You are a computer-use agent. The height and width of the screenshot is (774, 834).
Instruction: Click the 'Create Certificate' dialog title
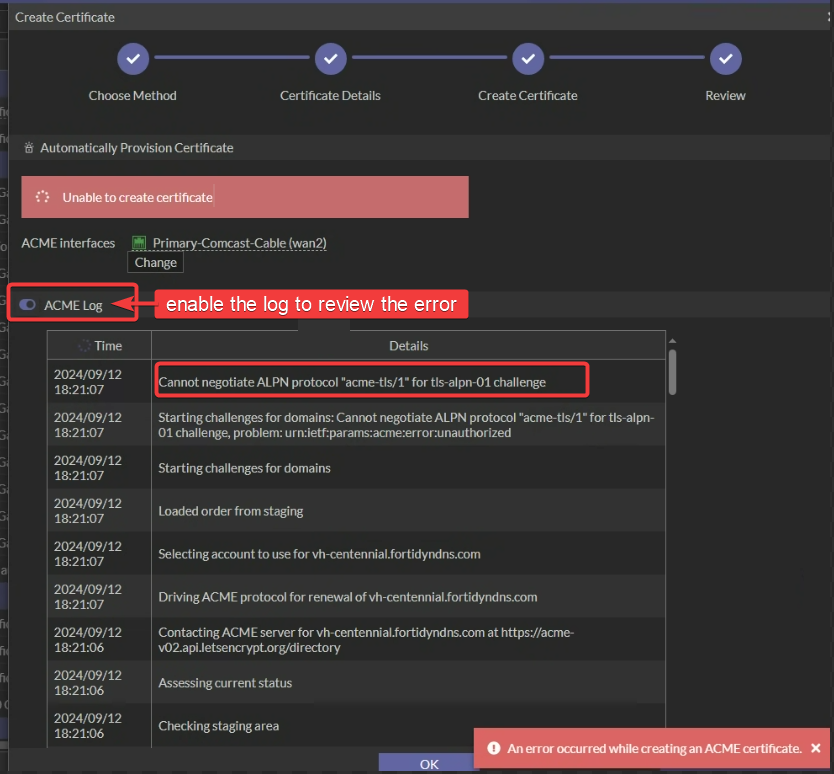click(x=65, y=18)
